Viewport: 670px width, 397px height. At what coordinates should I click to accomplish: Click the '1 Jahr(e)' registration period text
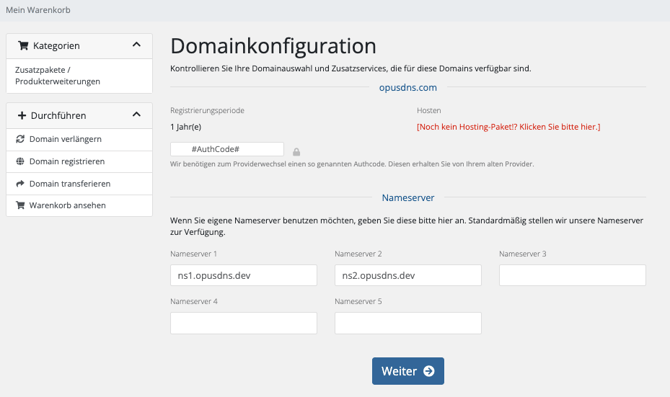click(x=185, y=127)
